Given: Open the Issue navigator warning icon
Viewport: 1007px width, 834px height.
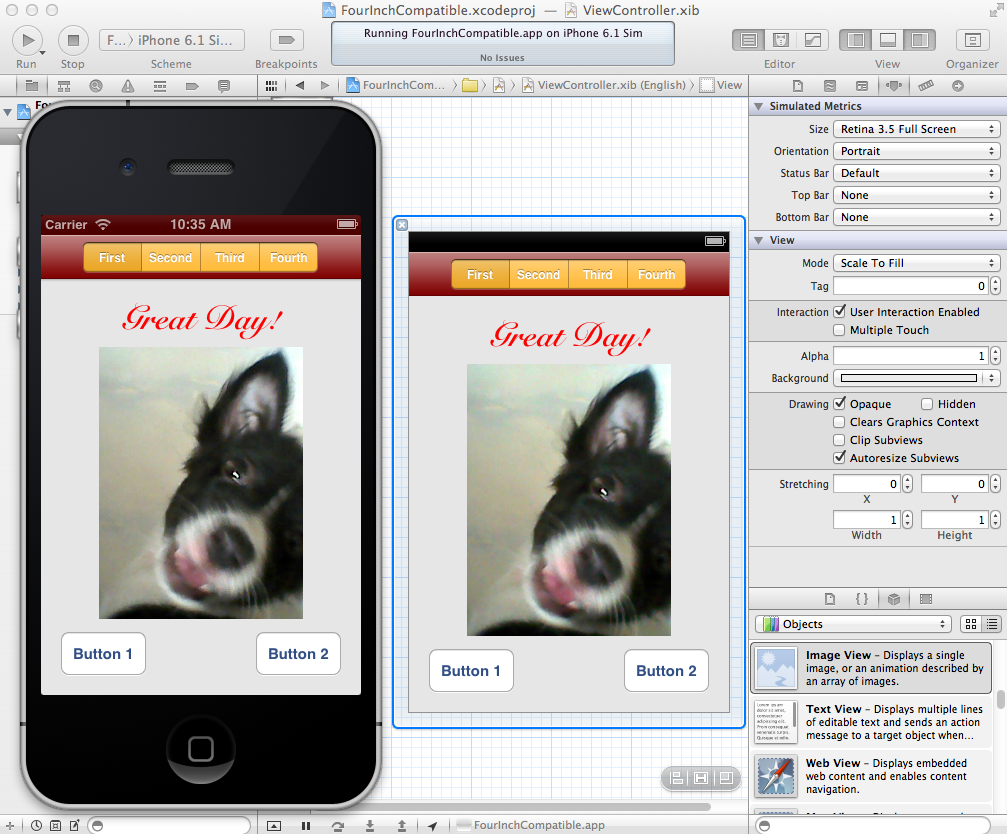Looking at the screenshot, I should click(x=128, y=85).
